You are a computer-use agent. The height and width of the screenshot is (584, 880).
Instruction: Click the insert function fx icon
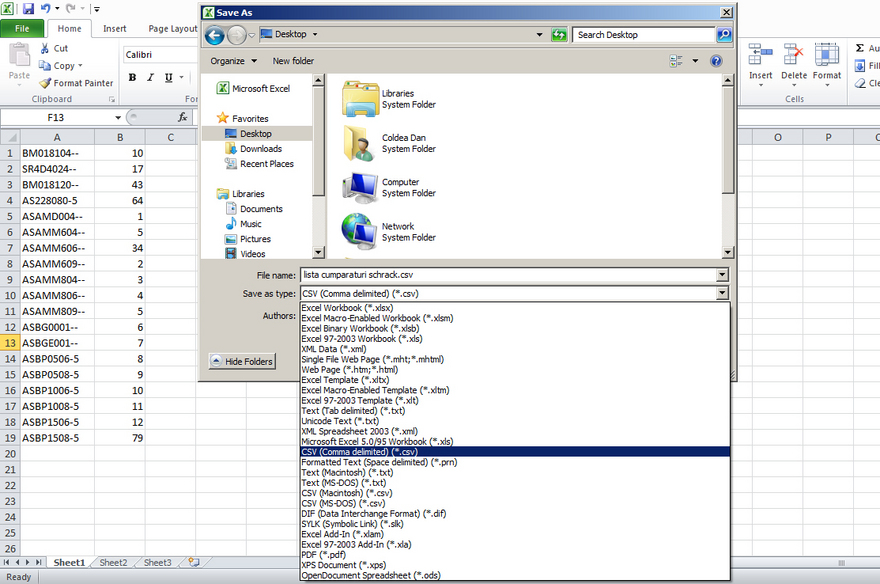point(182,117)
